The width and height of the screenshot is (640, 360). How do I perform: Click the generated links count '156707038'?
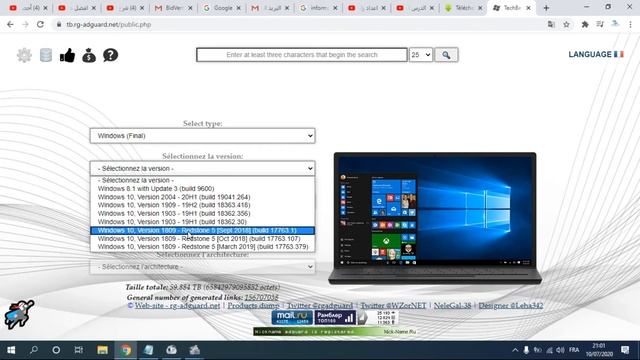point(261,297)
